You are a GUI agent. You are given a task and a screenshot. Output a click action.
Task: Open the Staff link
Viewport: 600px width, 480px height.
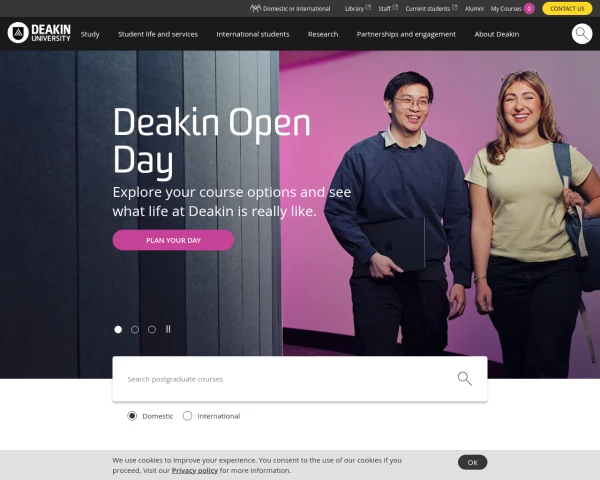(x=388, y=8)
